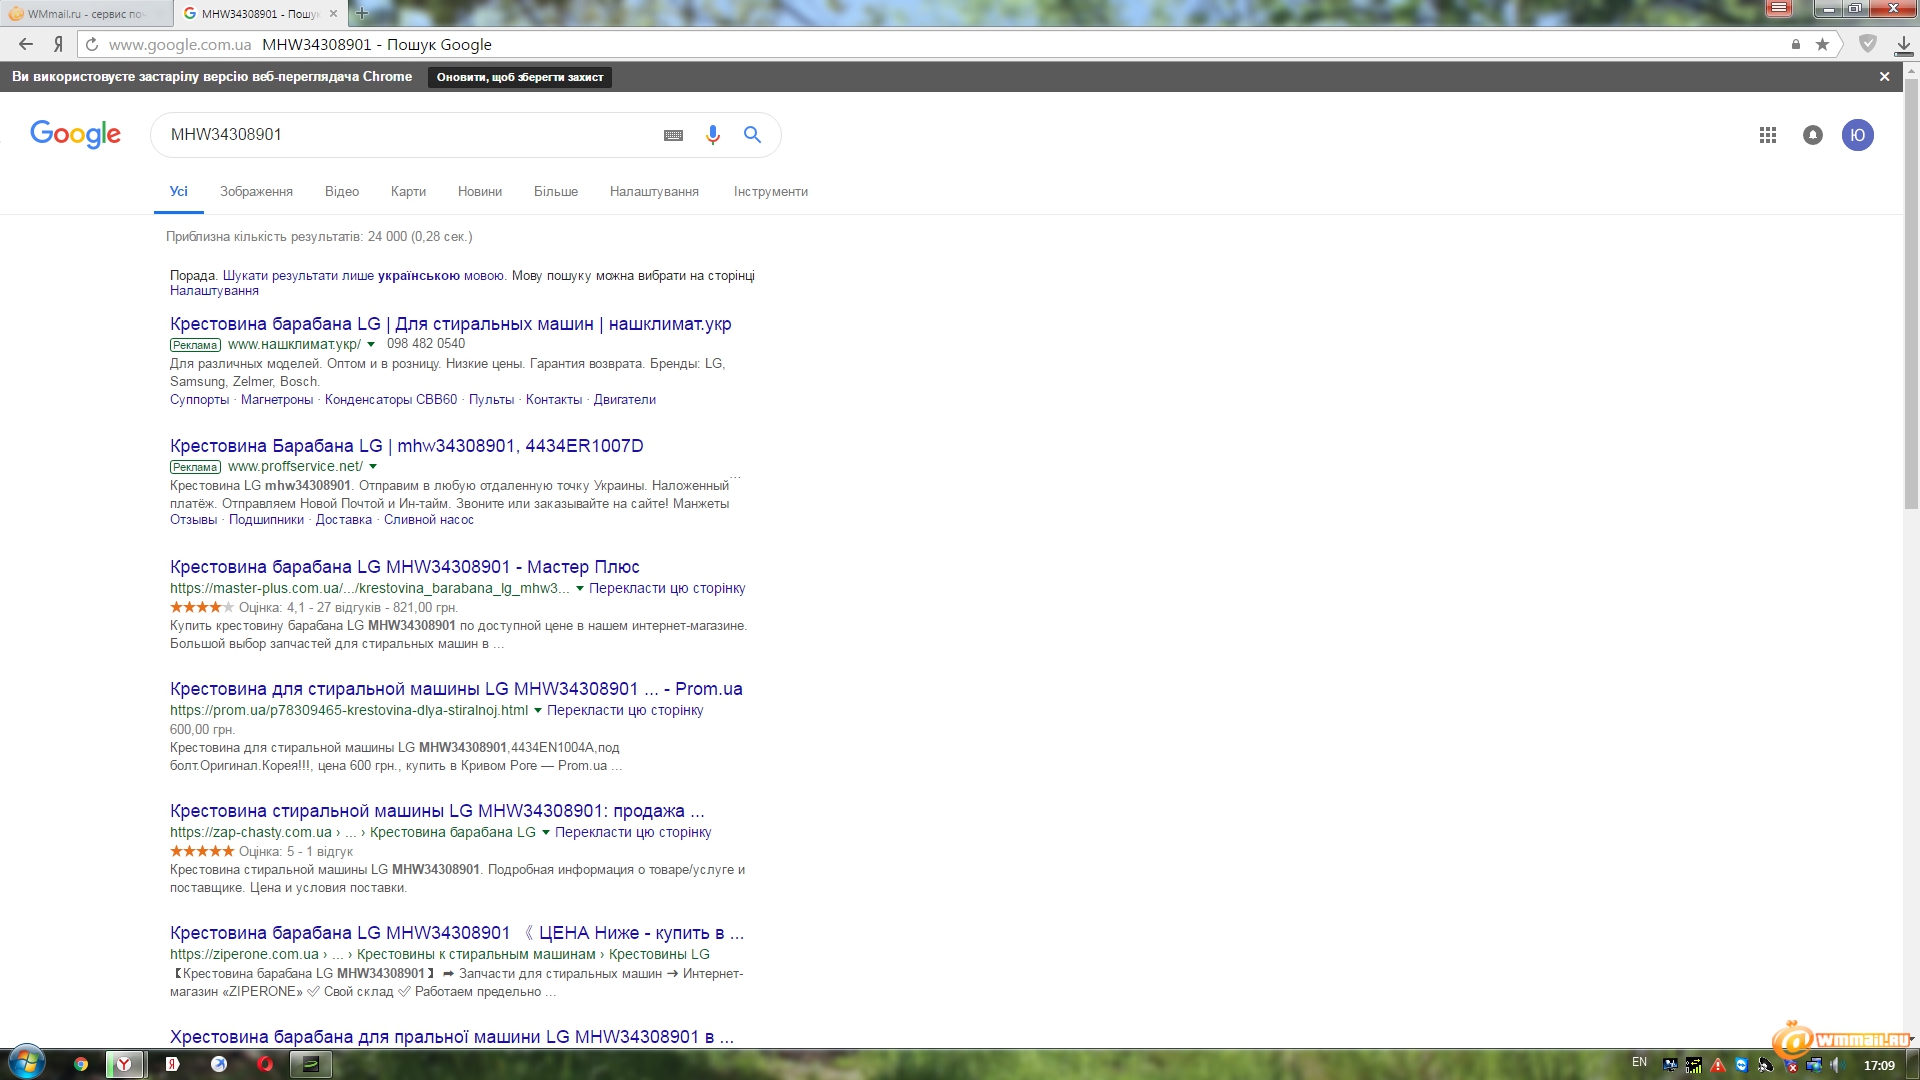Open the on-screen keyboard in Google search box
Image resolution: width=1920 pixels, height=1080 pixels.
tap(673, 135)
